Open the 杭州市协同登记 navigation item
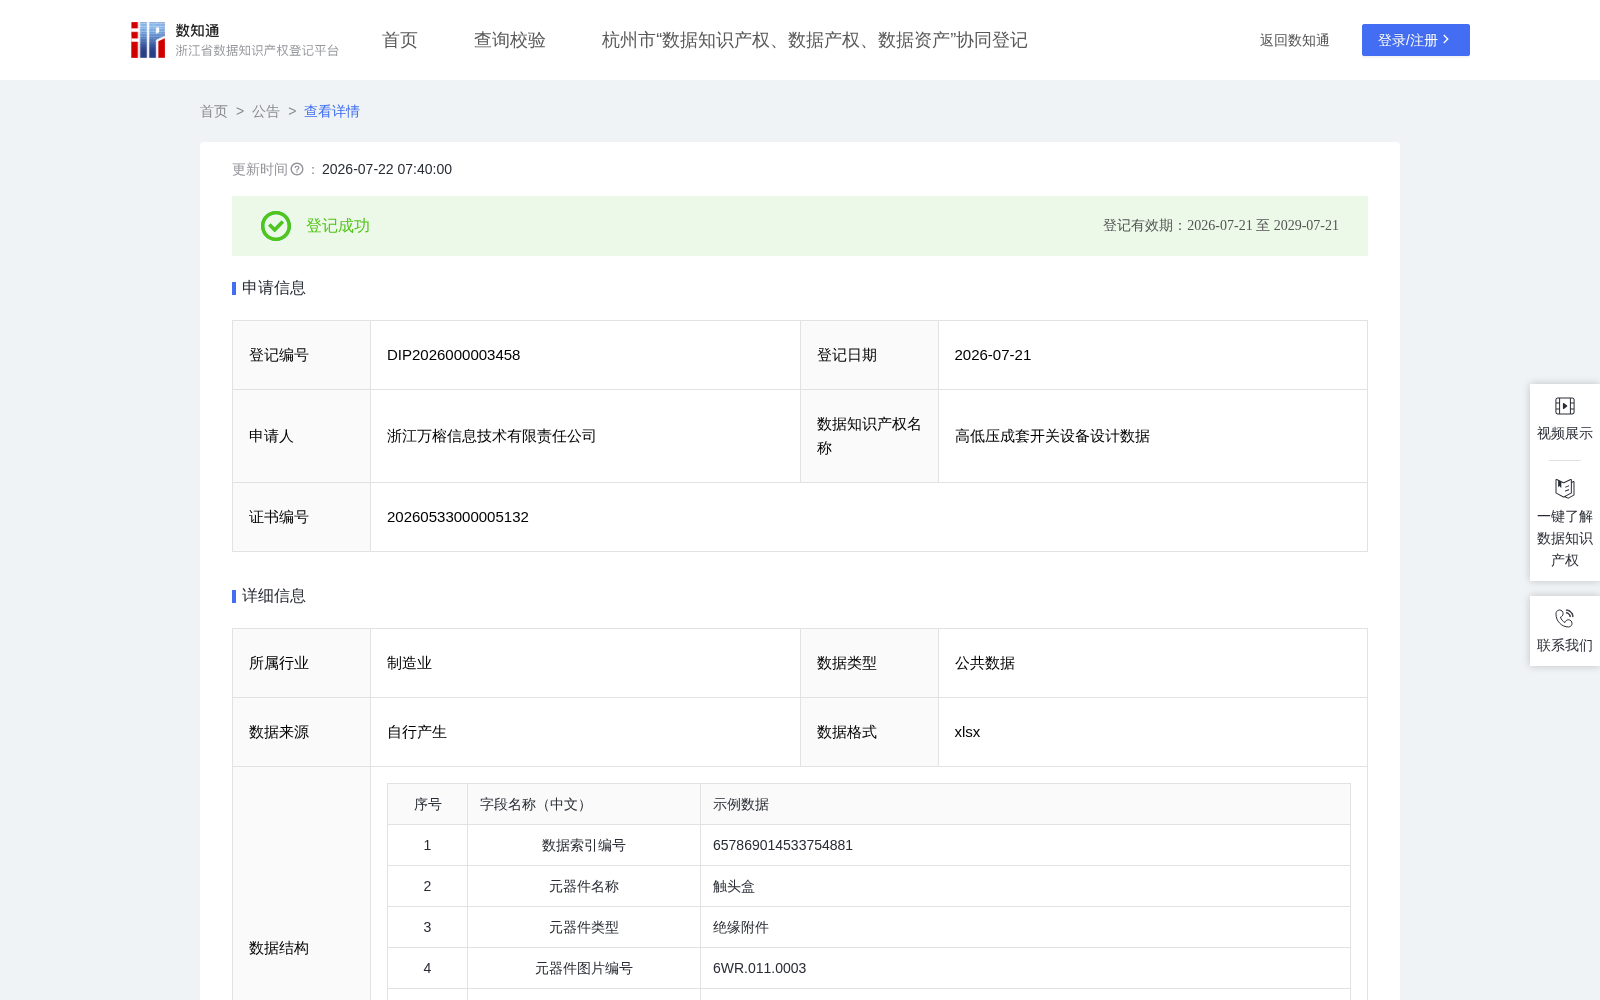 coord(814,40)
